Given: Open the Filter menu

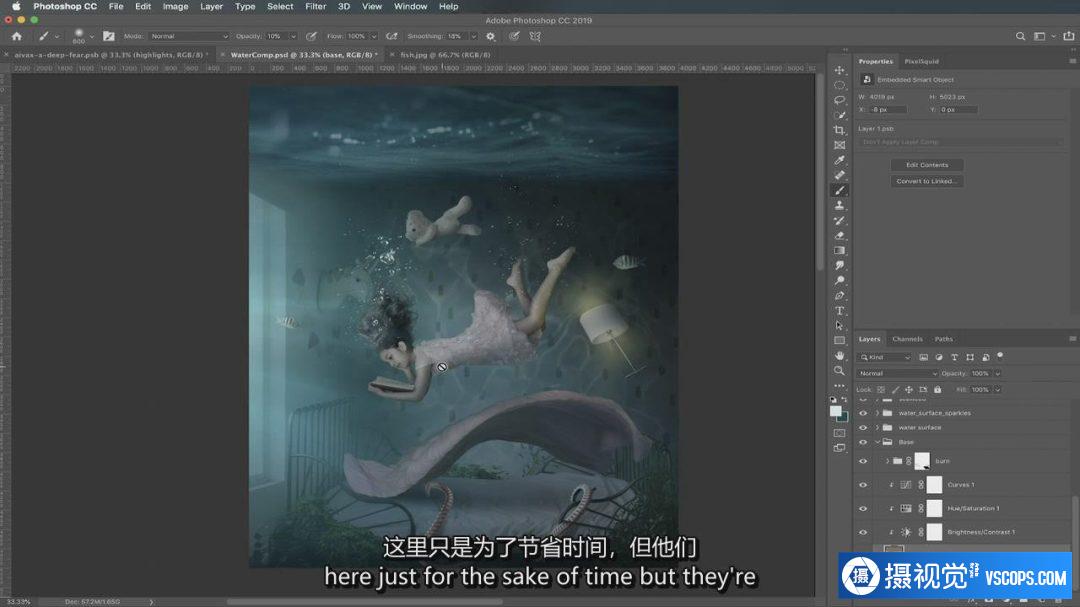Looking at the screenshot, I should (x=315, y=6).
